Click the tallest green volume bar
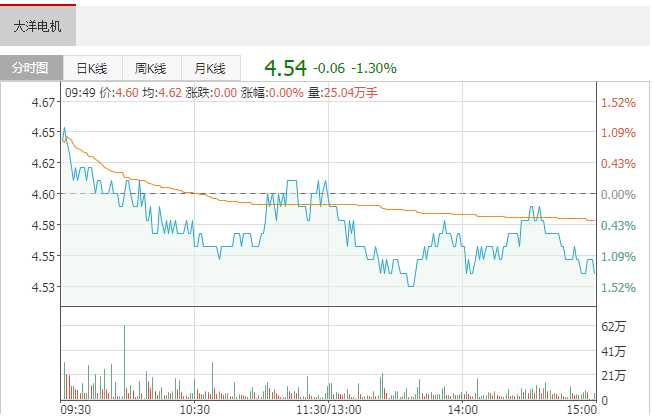Viewport: 652px width, 419px height. 124,362
